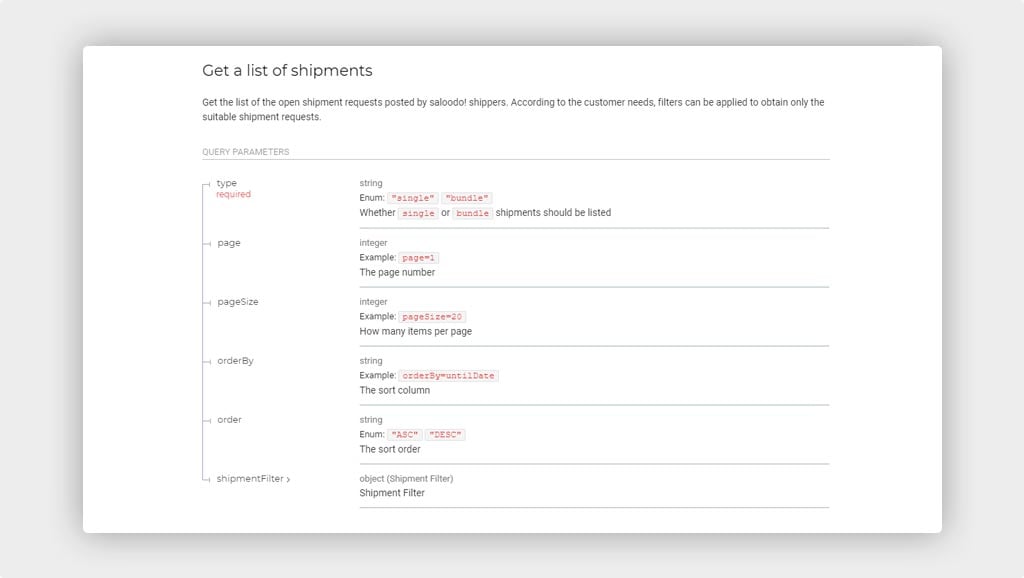
Task: Click the object (Shipment Filter) type text
Action: [406, 479]
